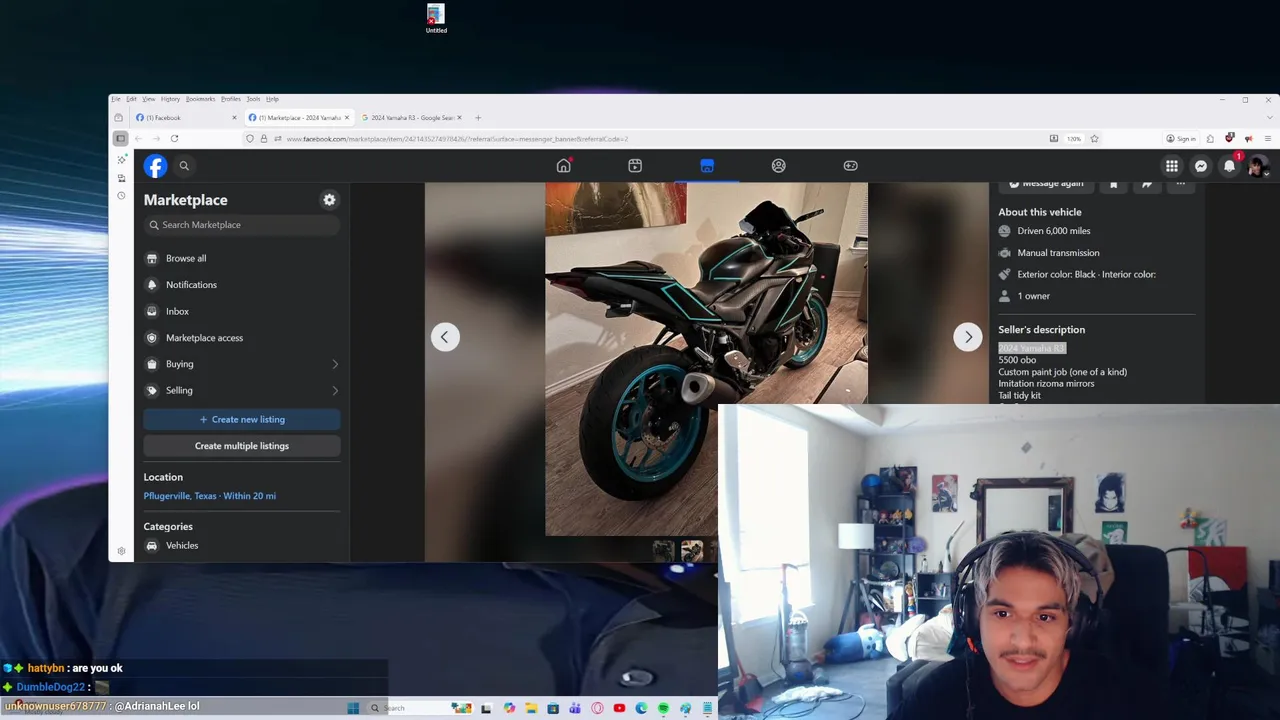The image size is (1280, 720).
Task: Select the second photo thumbnail
Action: [x=692, y=551]
